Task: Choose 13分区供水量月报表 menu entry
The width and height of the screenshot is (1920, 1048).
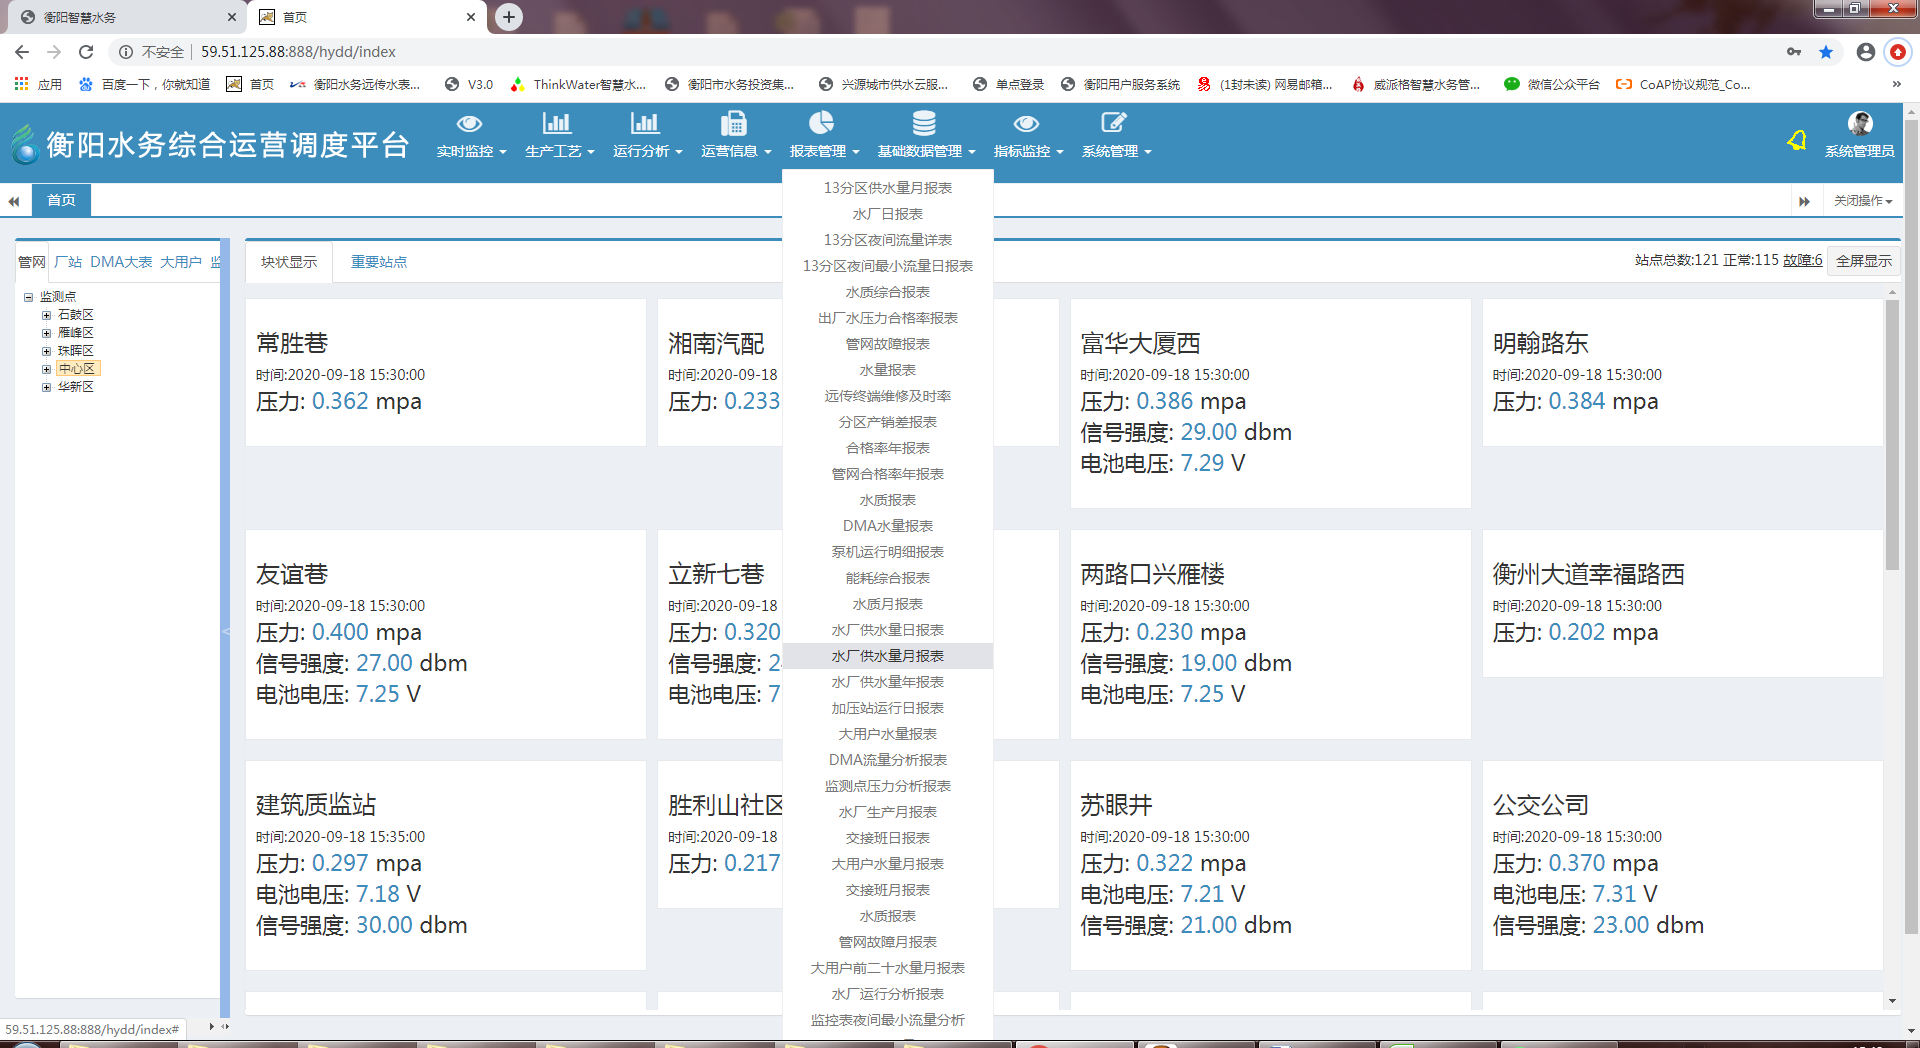Action: click(x=887, y=188)
